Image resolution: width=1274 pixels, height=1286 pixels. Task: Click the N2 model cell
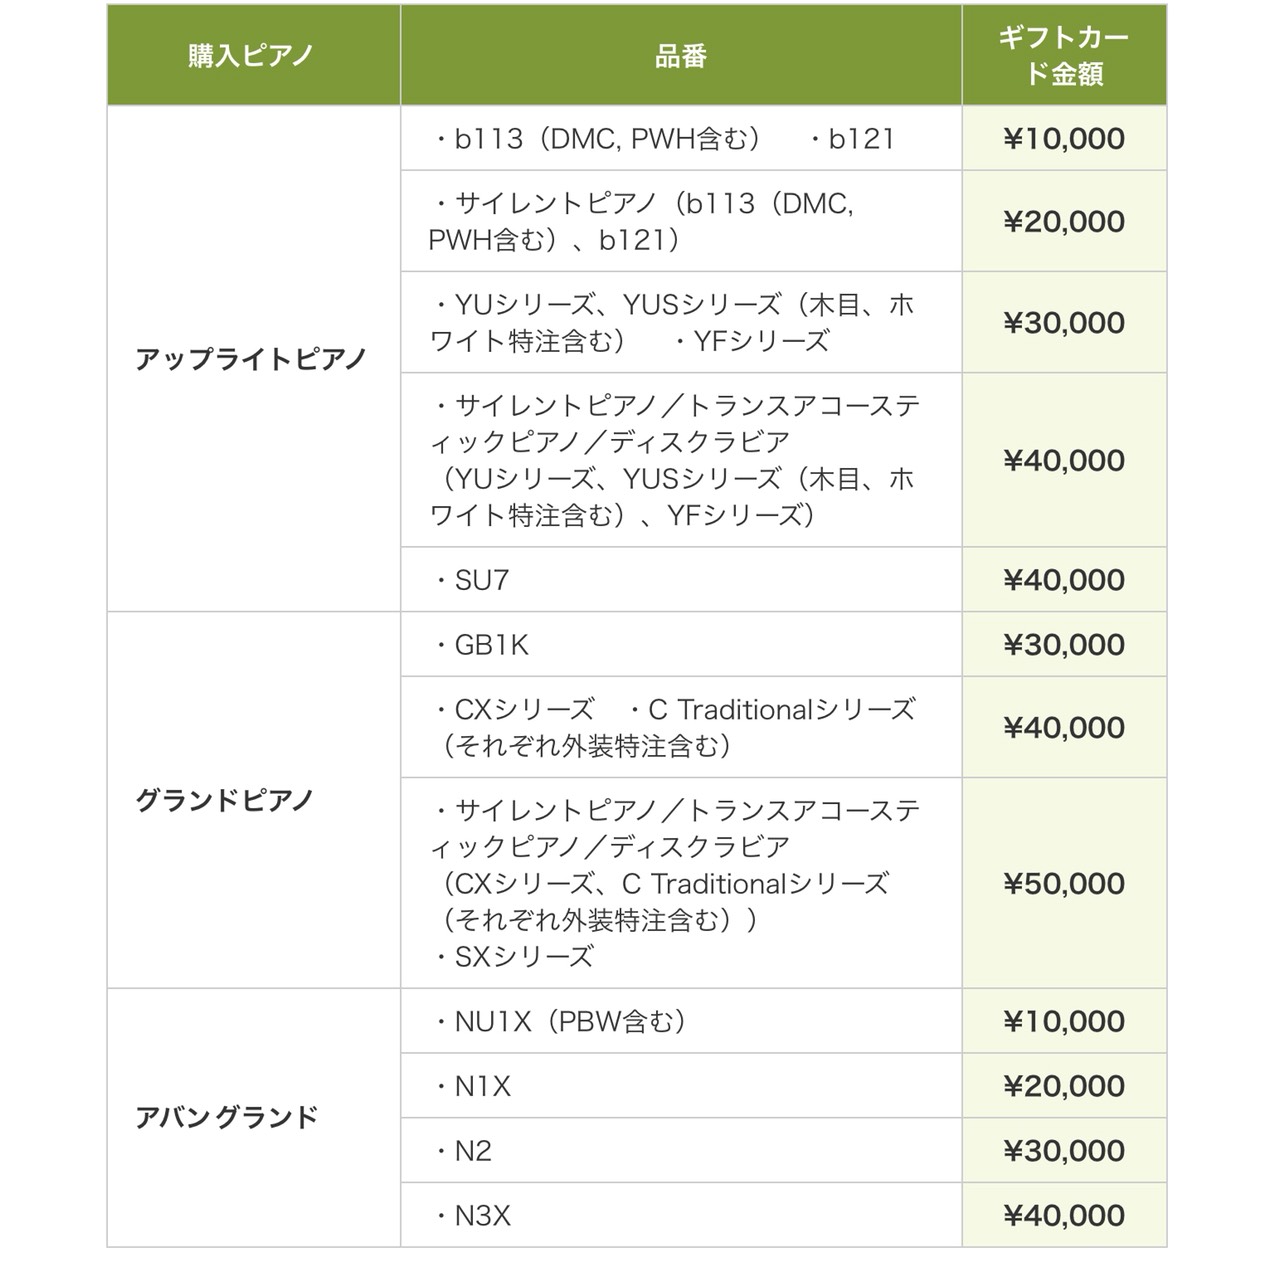point(681,1150)
